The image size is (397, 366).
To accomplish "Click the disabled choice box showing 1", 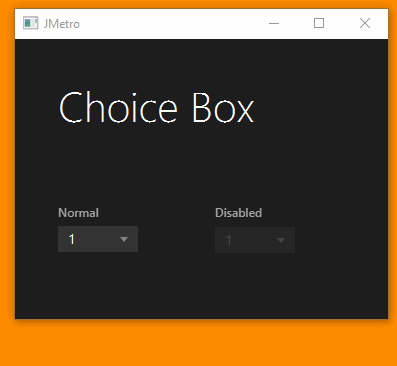I will tap(255, 240).
